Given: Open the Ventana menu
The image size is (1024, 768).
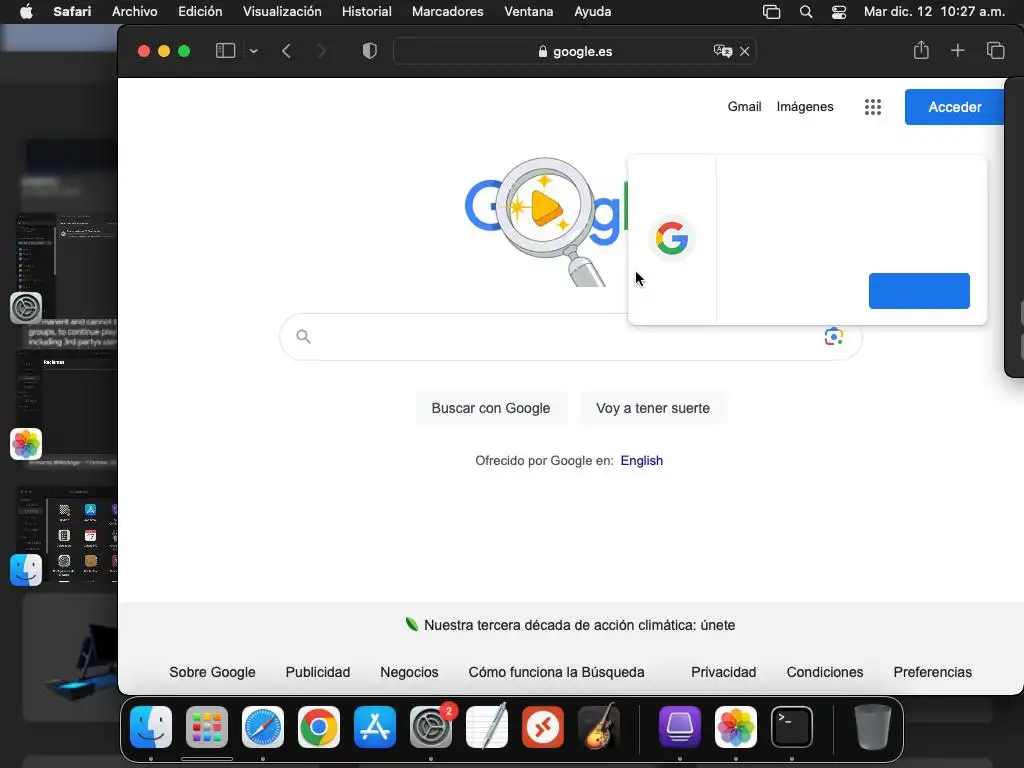Looking at the screenshot, I should [x=528, y=11].
